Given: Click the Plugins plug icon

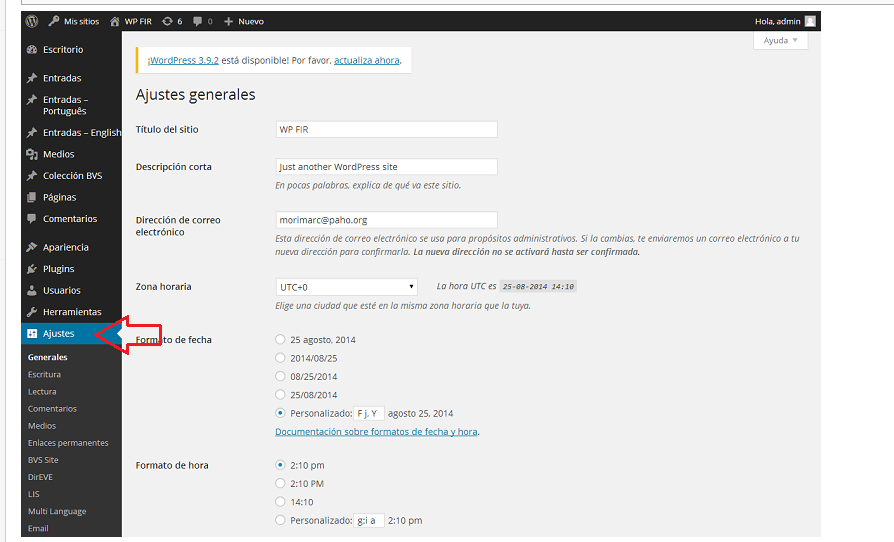Looking at the screenshot, I should click(x=32, y=269).
